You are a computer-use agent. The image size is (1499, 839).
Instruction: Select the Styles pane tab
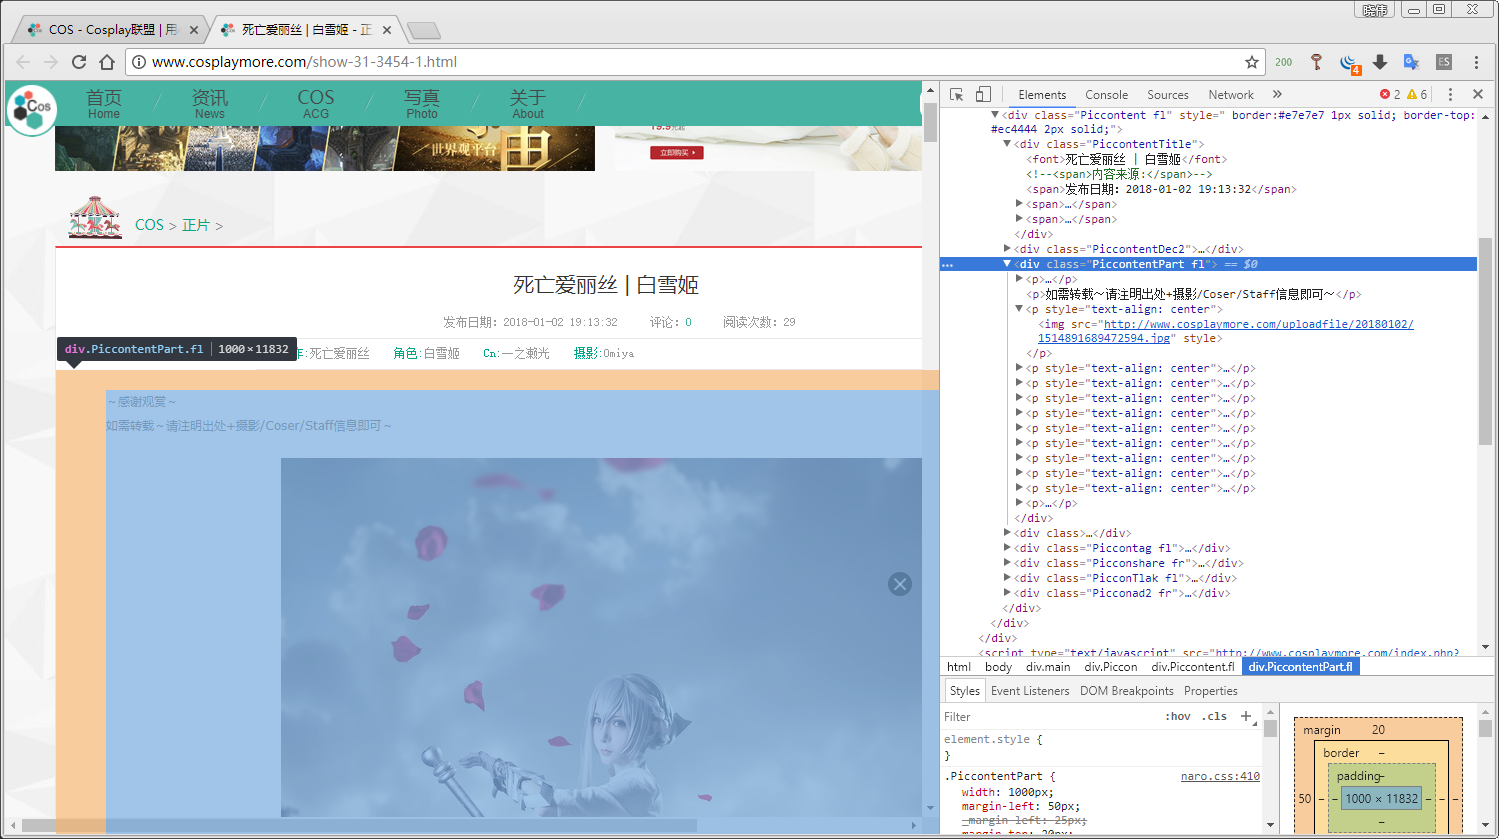[x=965, y=691]
